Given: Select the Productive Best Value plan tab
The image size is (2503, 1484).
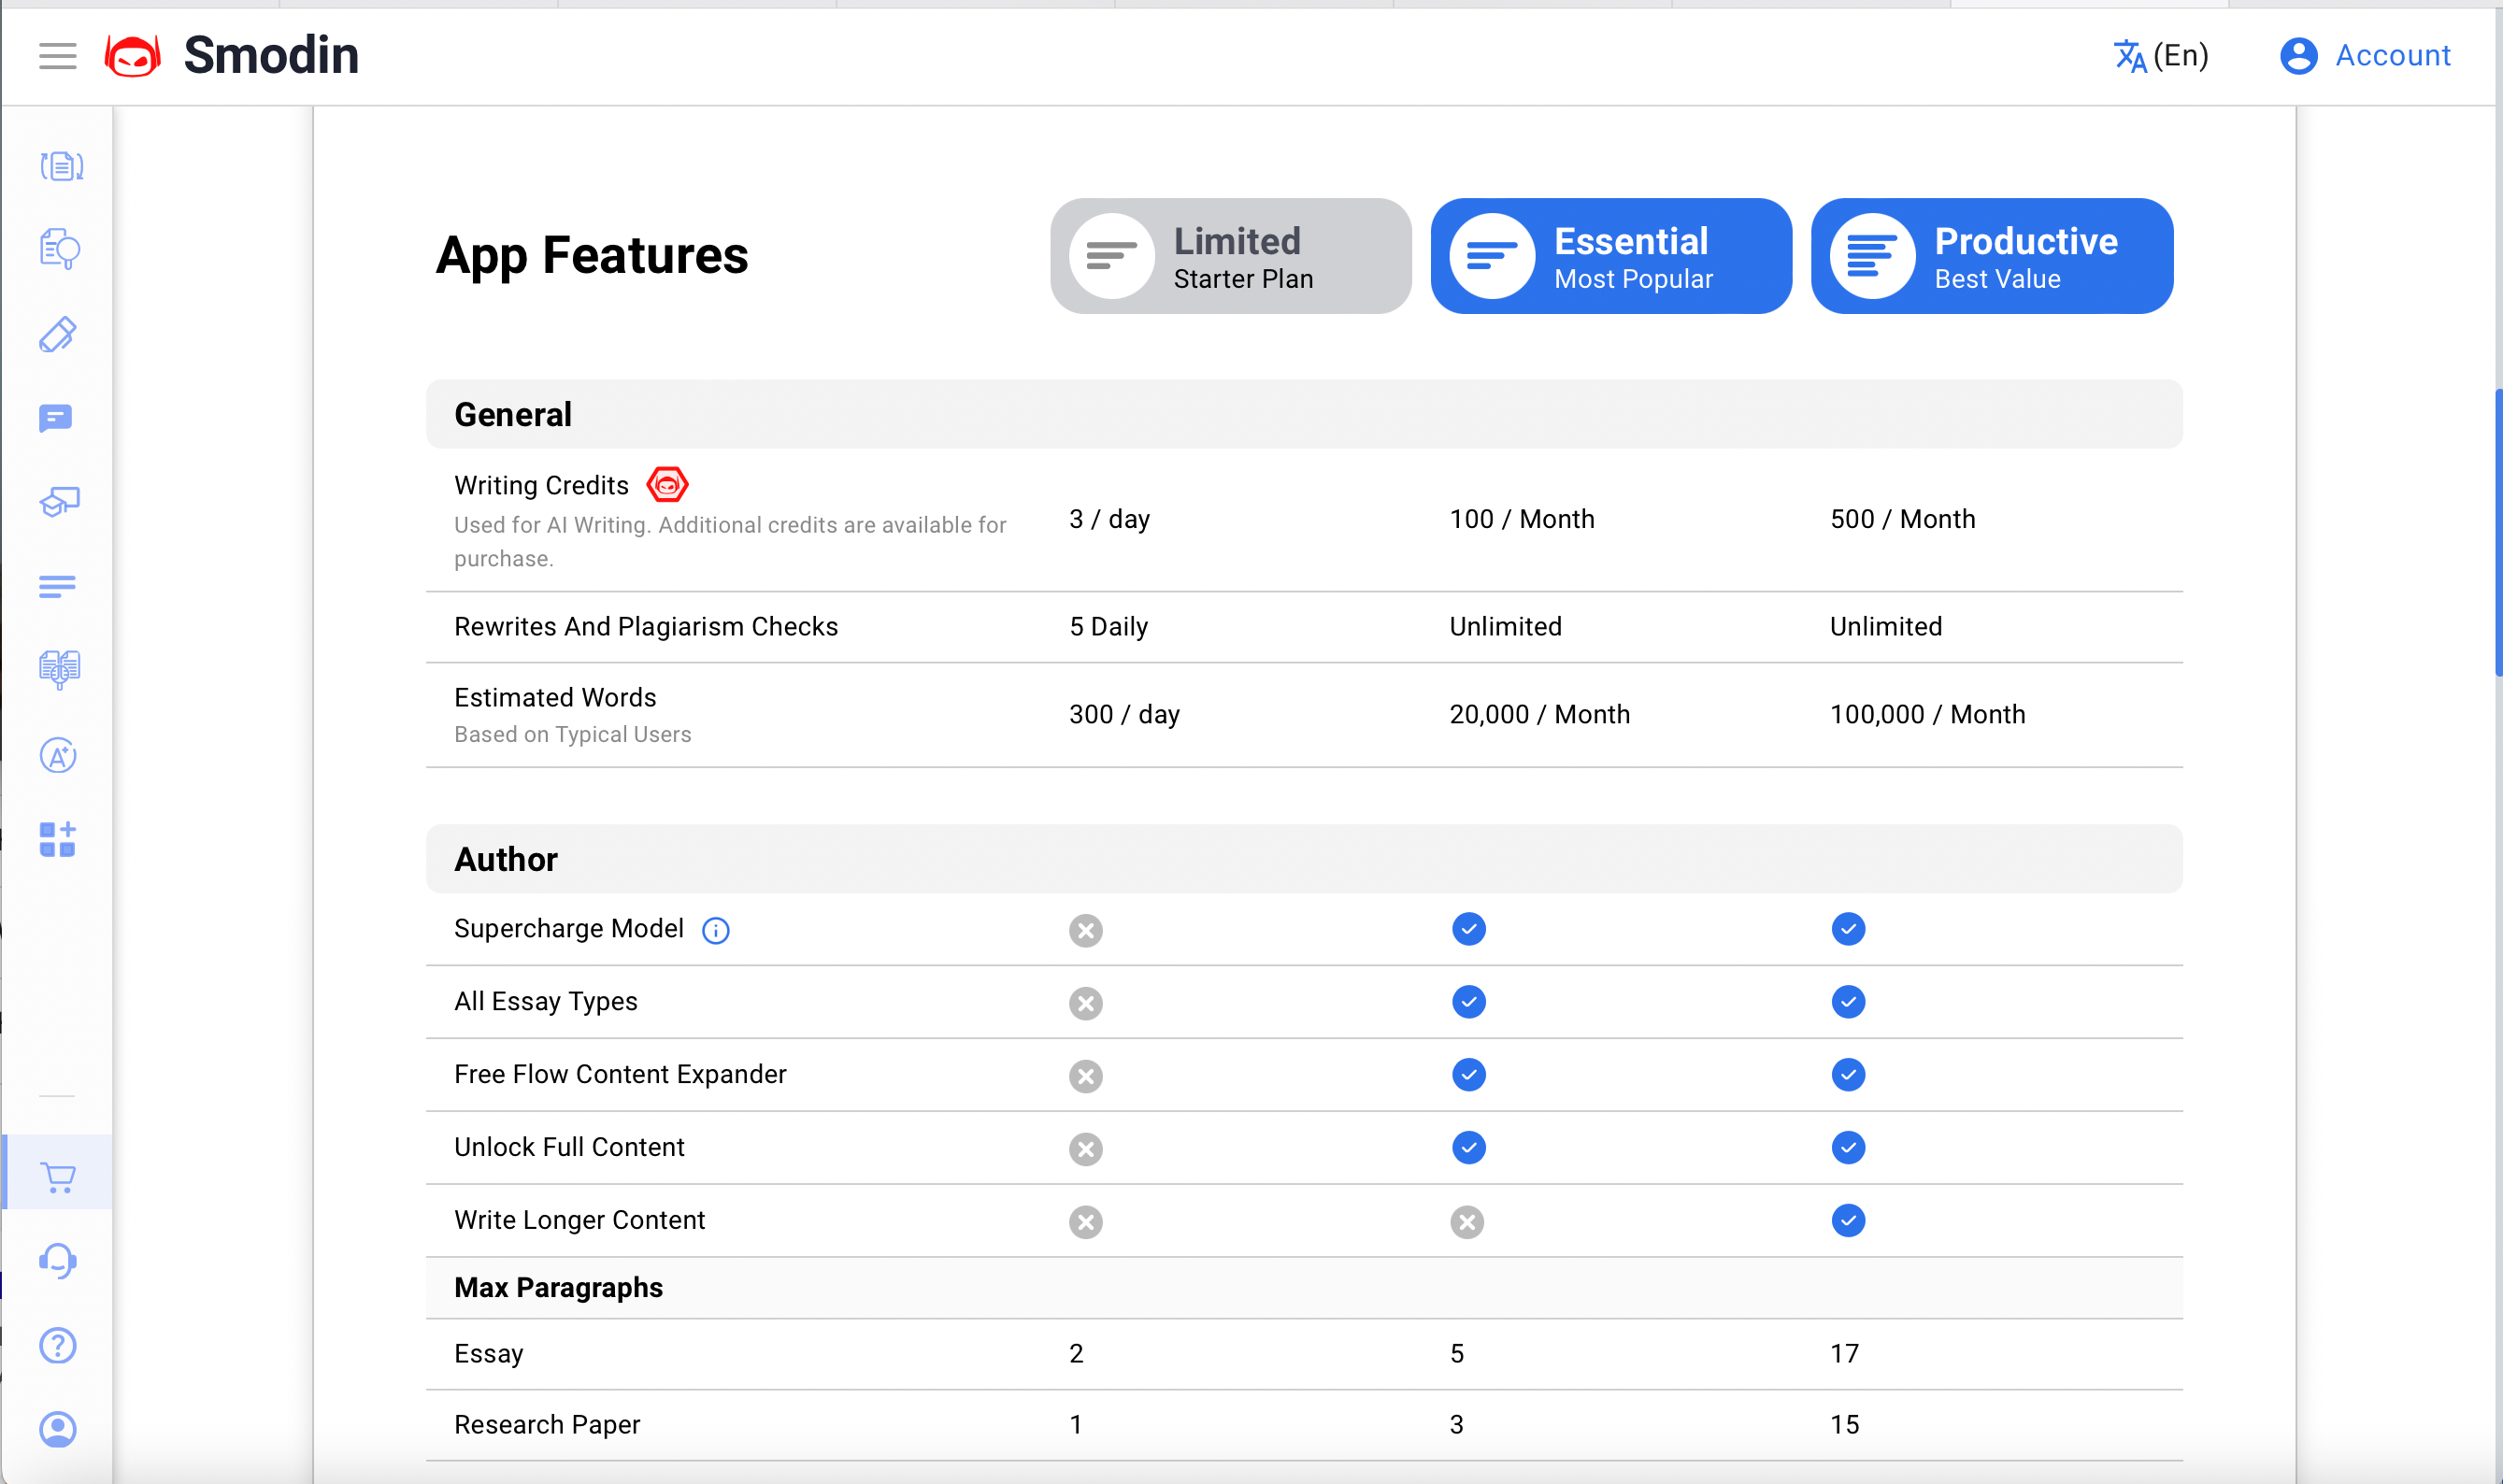Looking at the screenshot, I should (1993, 256).
